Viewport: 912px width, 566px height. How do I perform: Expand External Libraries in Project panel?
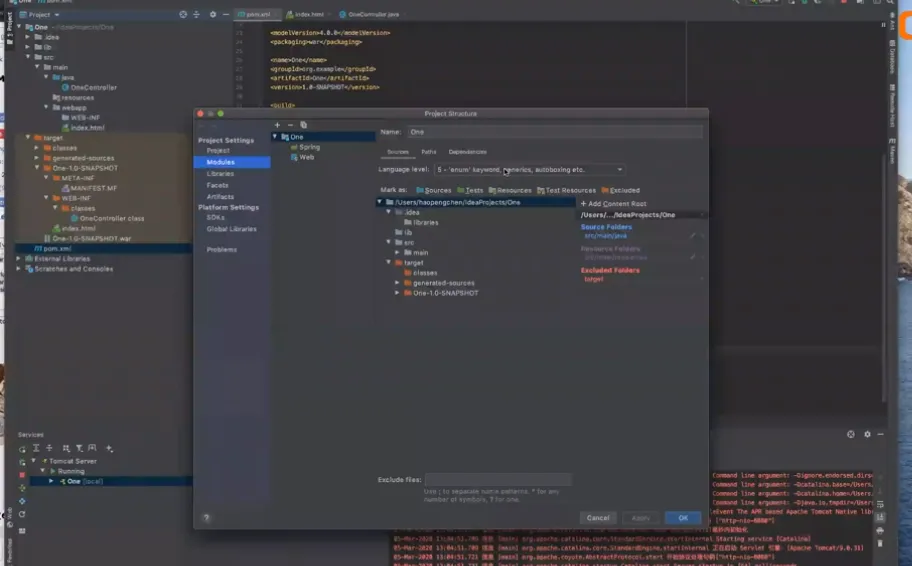click(18, 259)
